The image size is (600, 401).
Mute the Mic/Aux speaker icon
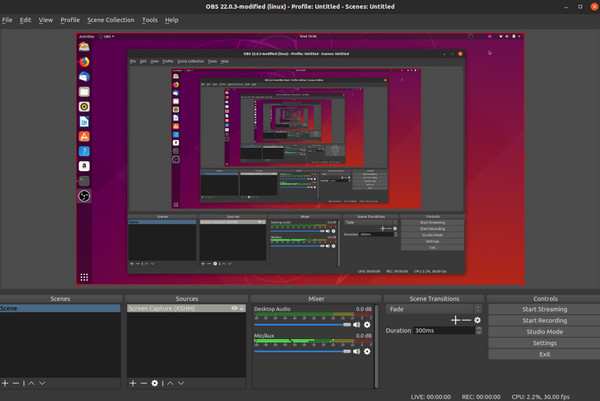click(x=355, y=352)
